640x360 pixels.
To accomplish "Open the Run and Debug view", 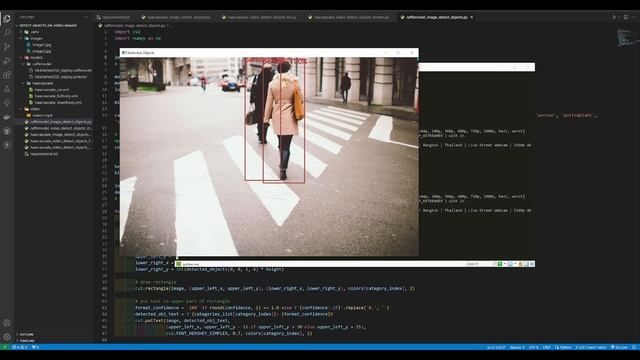I will pyautogui.click(x=7, y=61).
